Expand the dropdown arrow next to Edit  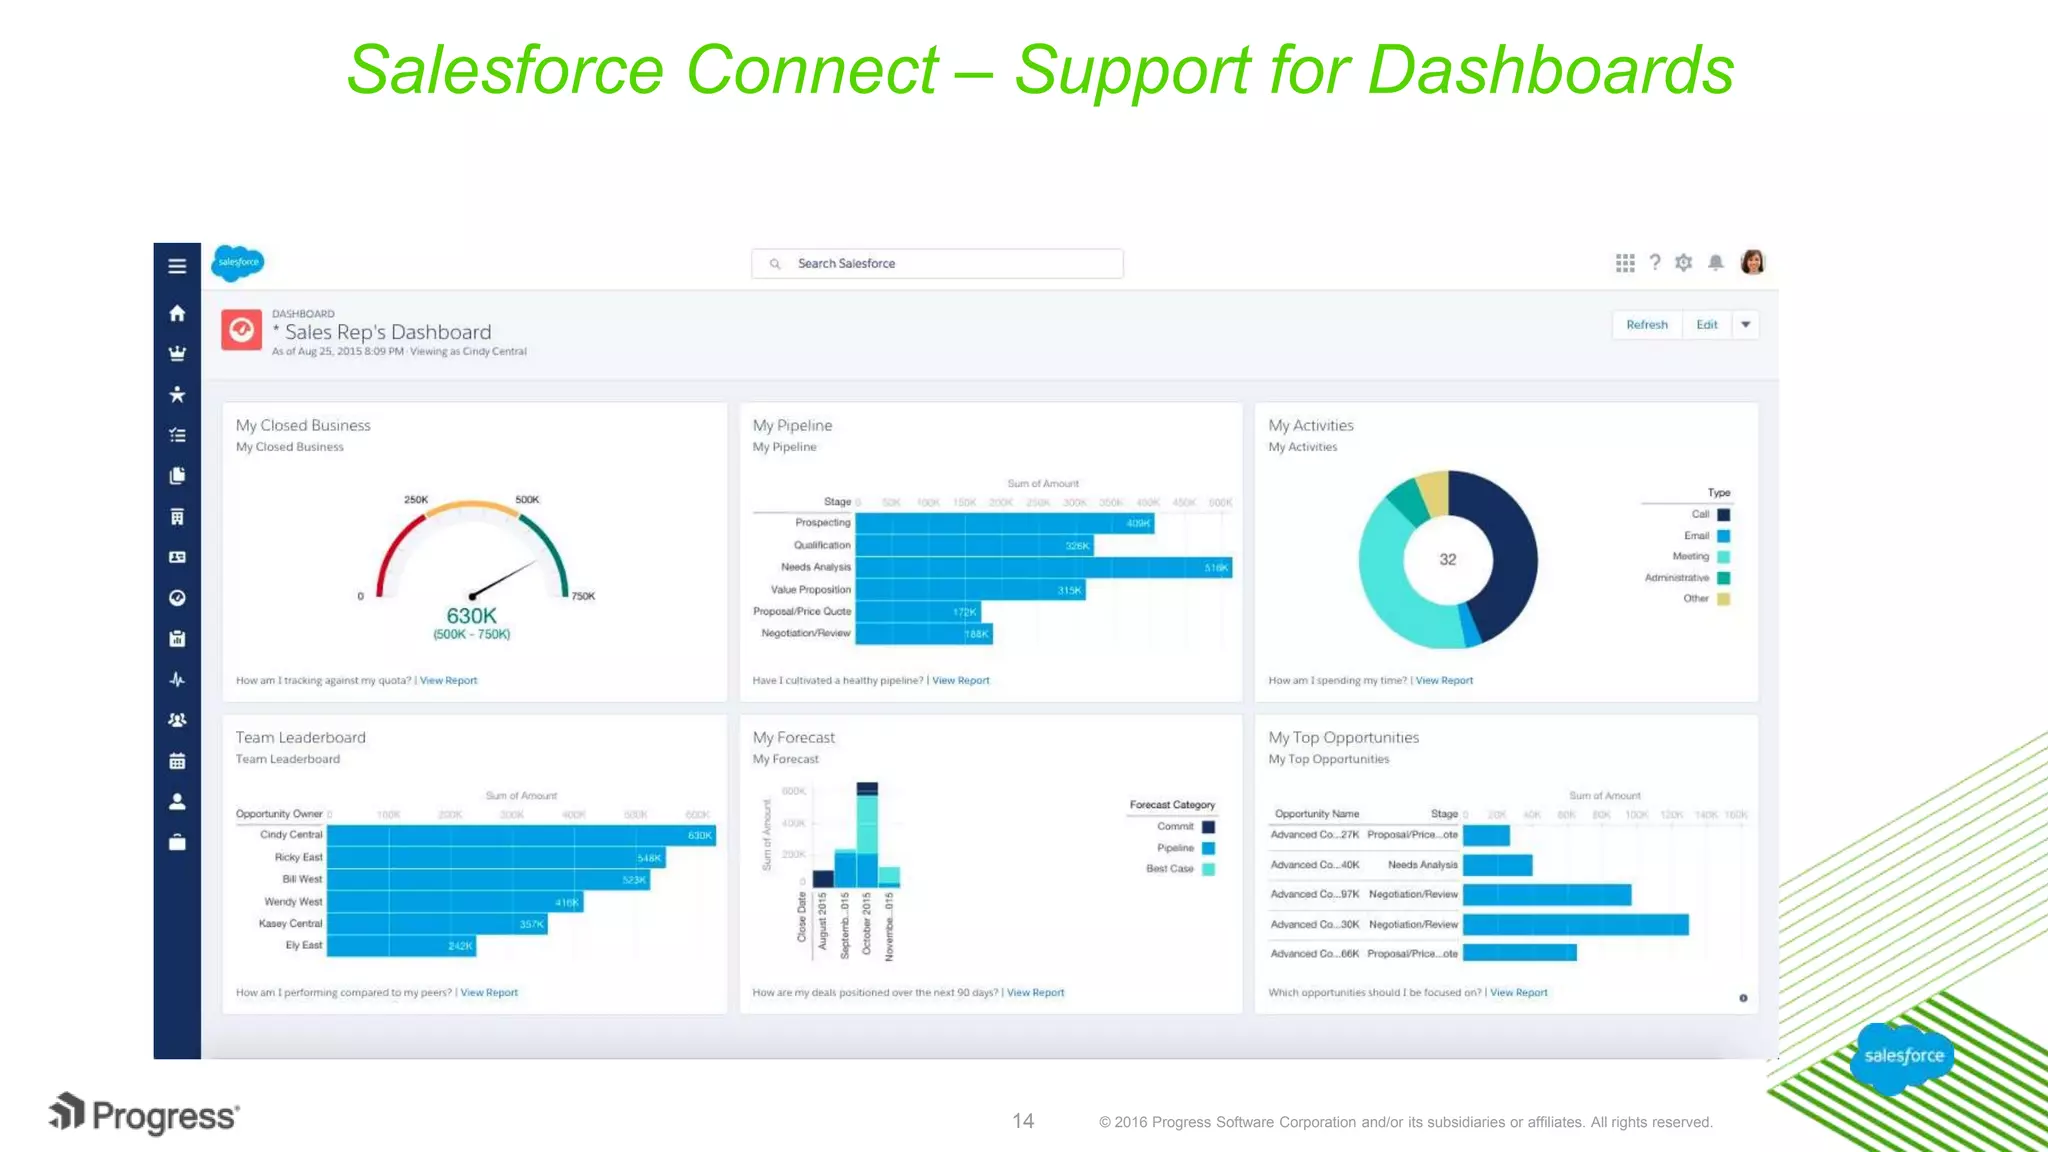click(x=1746, y=325)
